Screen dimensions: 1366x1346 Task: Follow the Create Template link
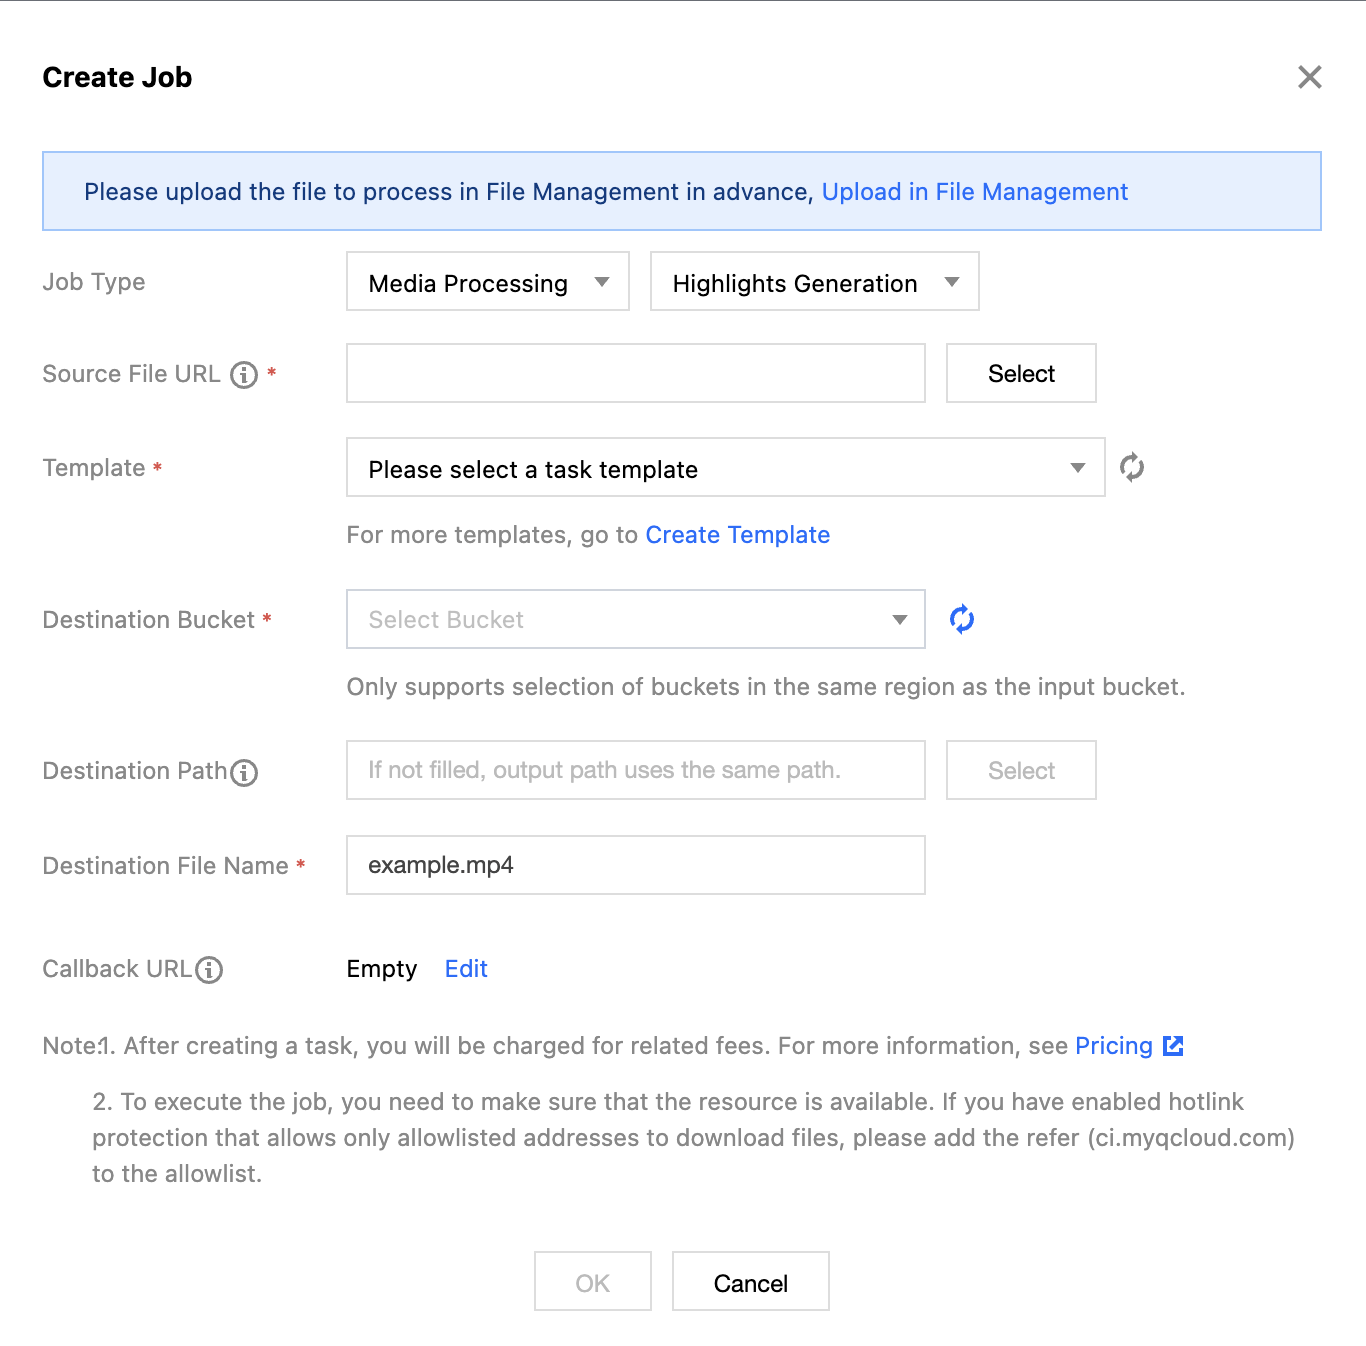(x=737, y=535)
